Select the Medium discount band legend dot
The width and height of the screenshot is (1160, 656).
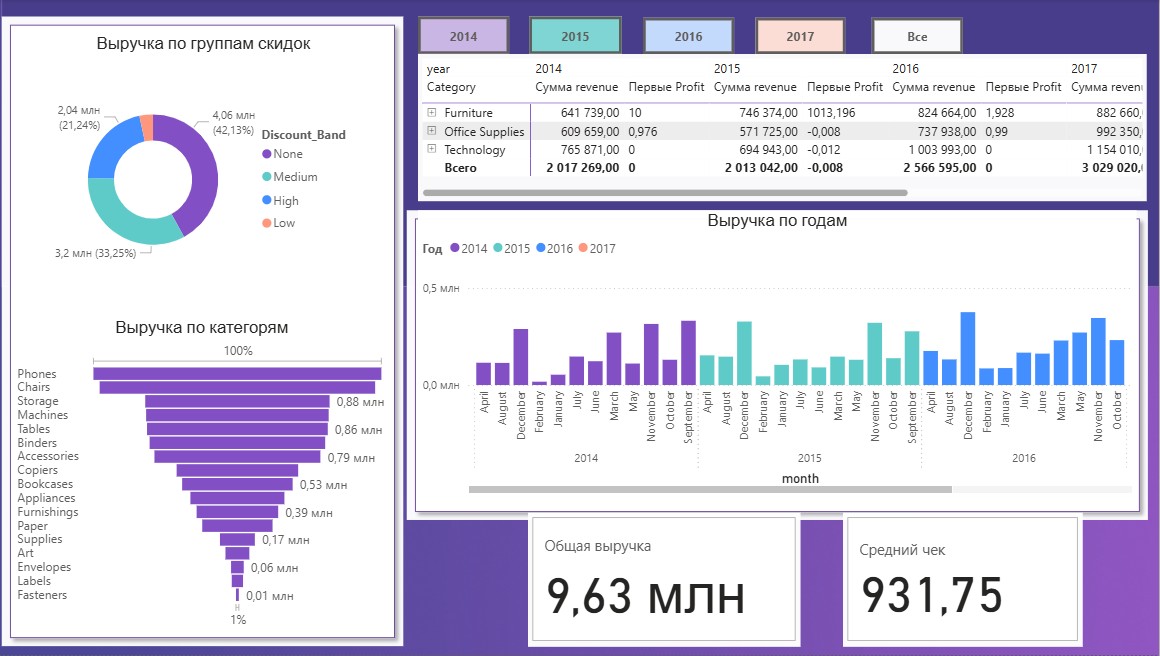(266, 177)
